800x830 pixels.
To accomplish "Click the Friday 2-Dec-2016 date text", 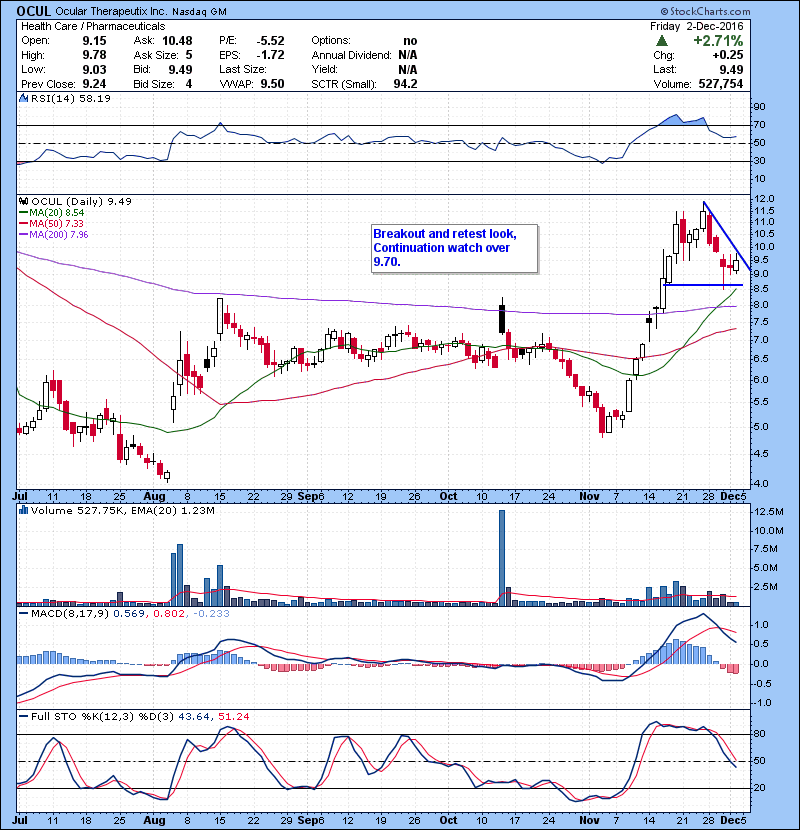I will click(697, 26).
